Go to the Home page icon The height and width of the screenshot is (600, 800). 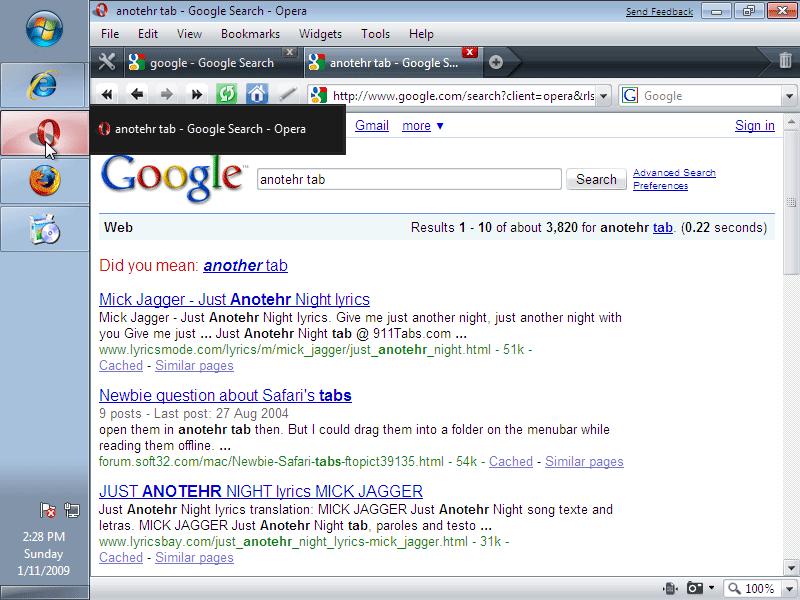pyautogui.click(x=257, y=95)
